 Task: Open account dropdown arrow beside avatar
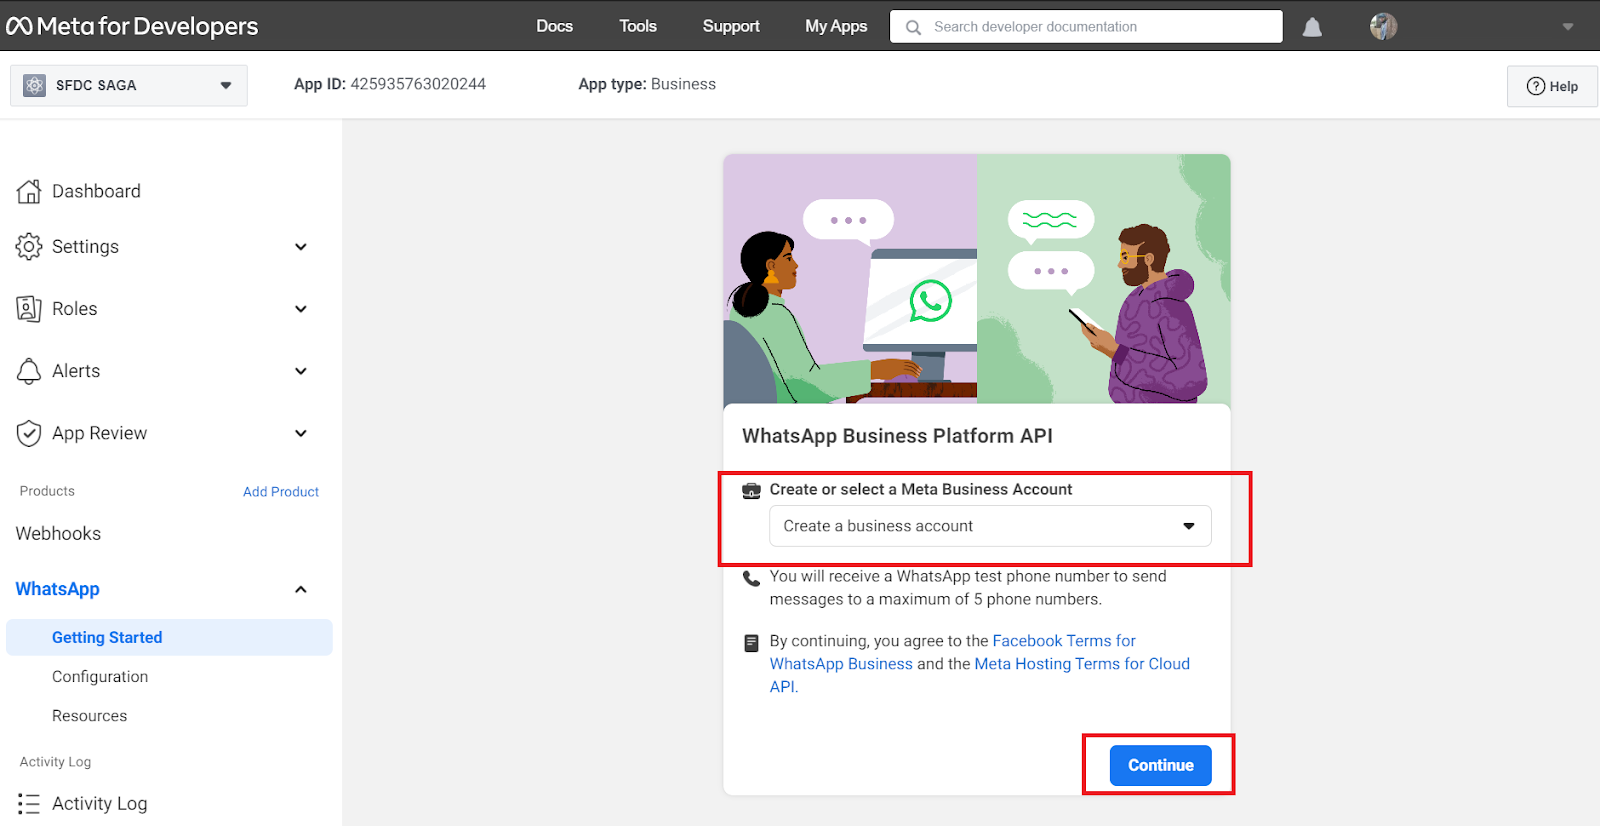(1568, 27)
